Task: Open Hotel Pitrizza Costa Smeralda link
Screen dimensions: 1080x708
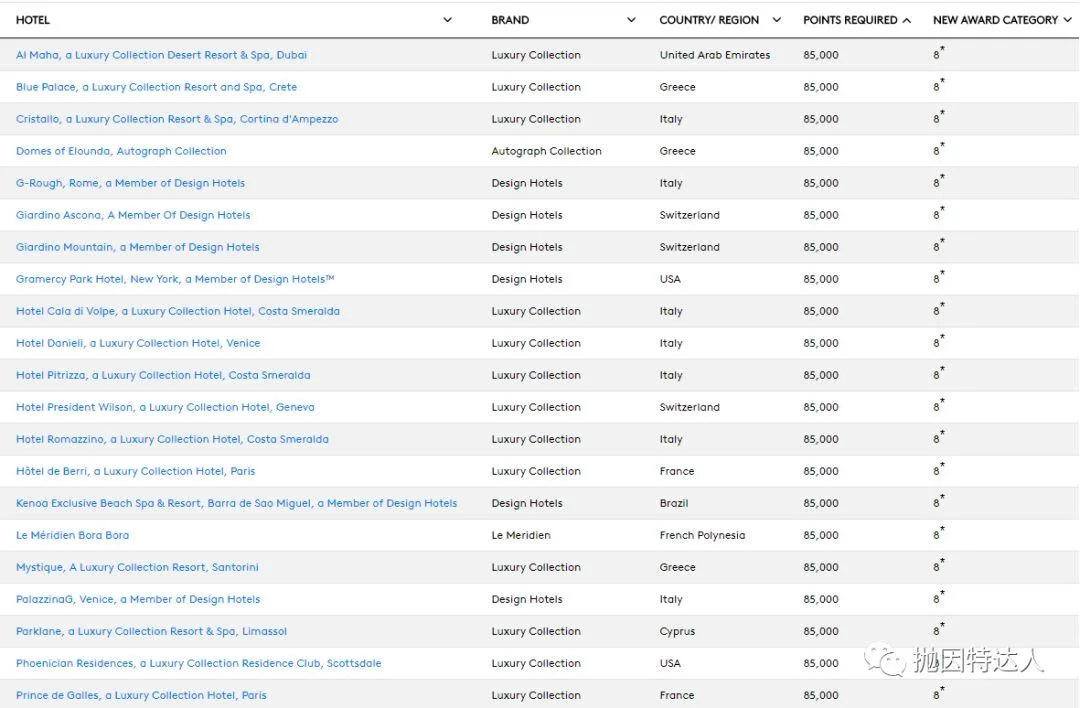Action: [163, 375]
